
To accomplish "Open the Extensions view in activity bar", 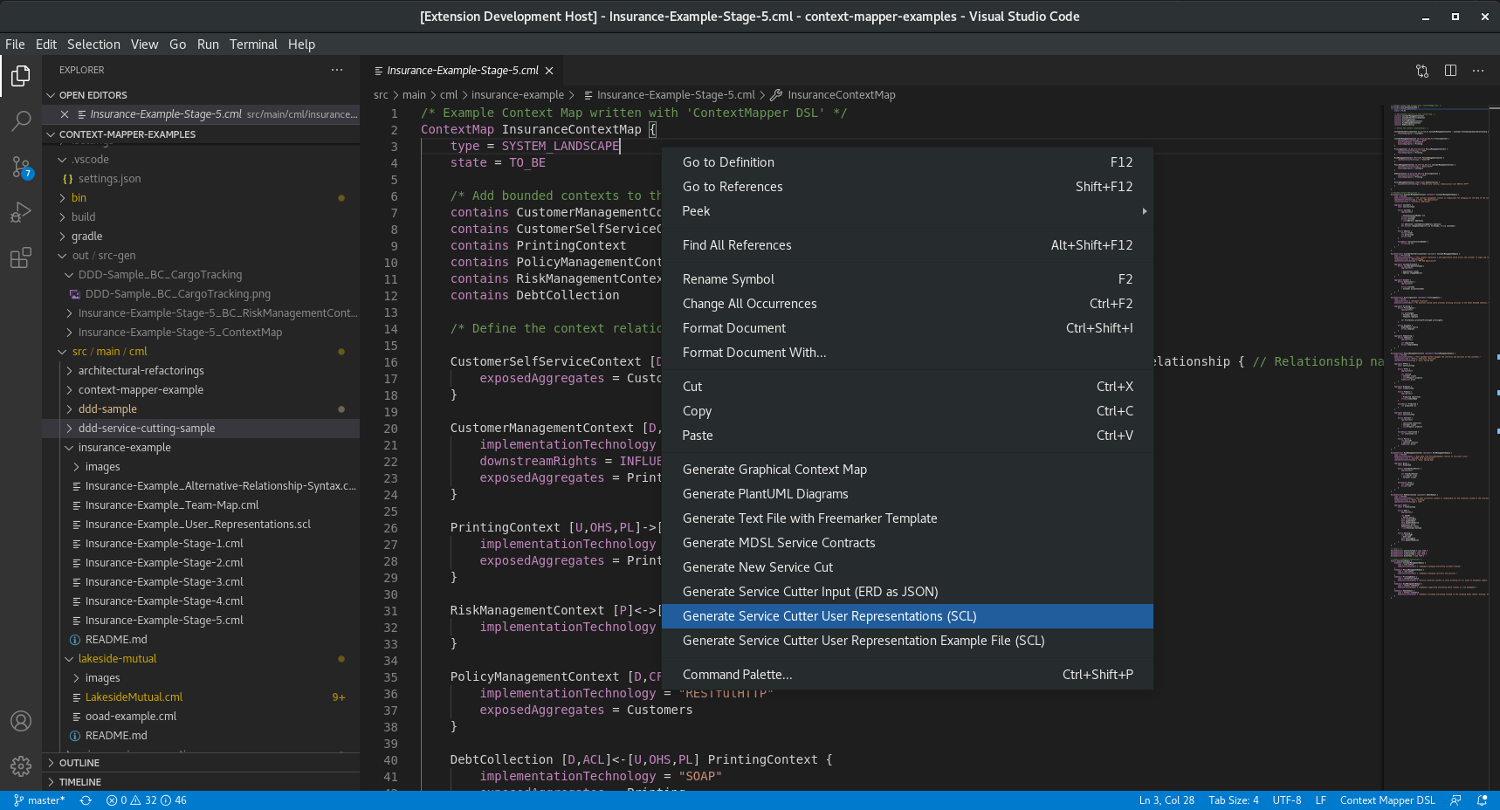I will [x=20, y=258].
